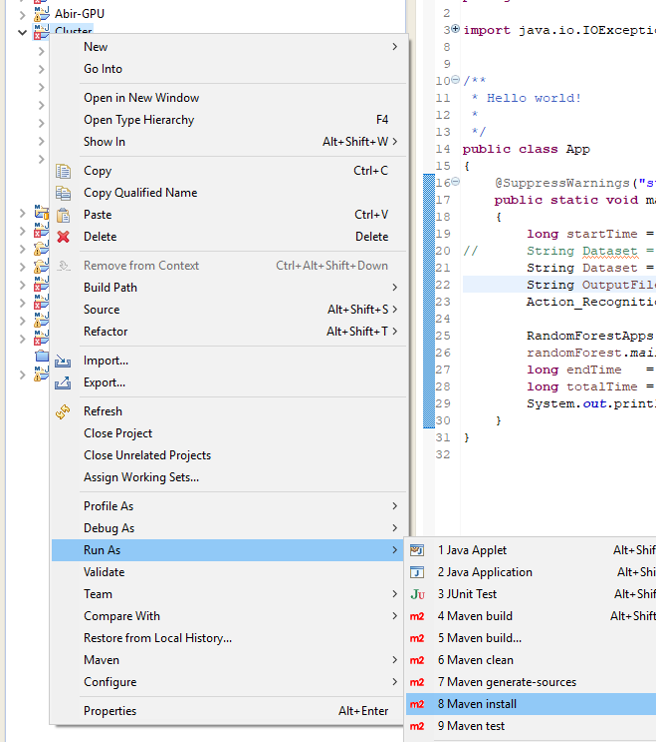Click the public class App code line
This screenshot has height=742, width=656.
click(526, 149)
